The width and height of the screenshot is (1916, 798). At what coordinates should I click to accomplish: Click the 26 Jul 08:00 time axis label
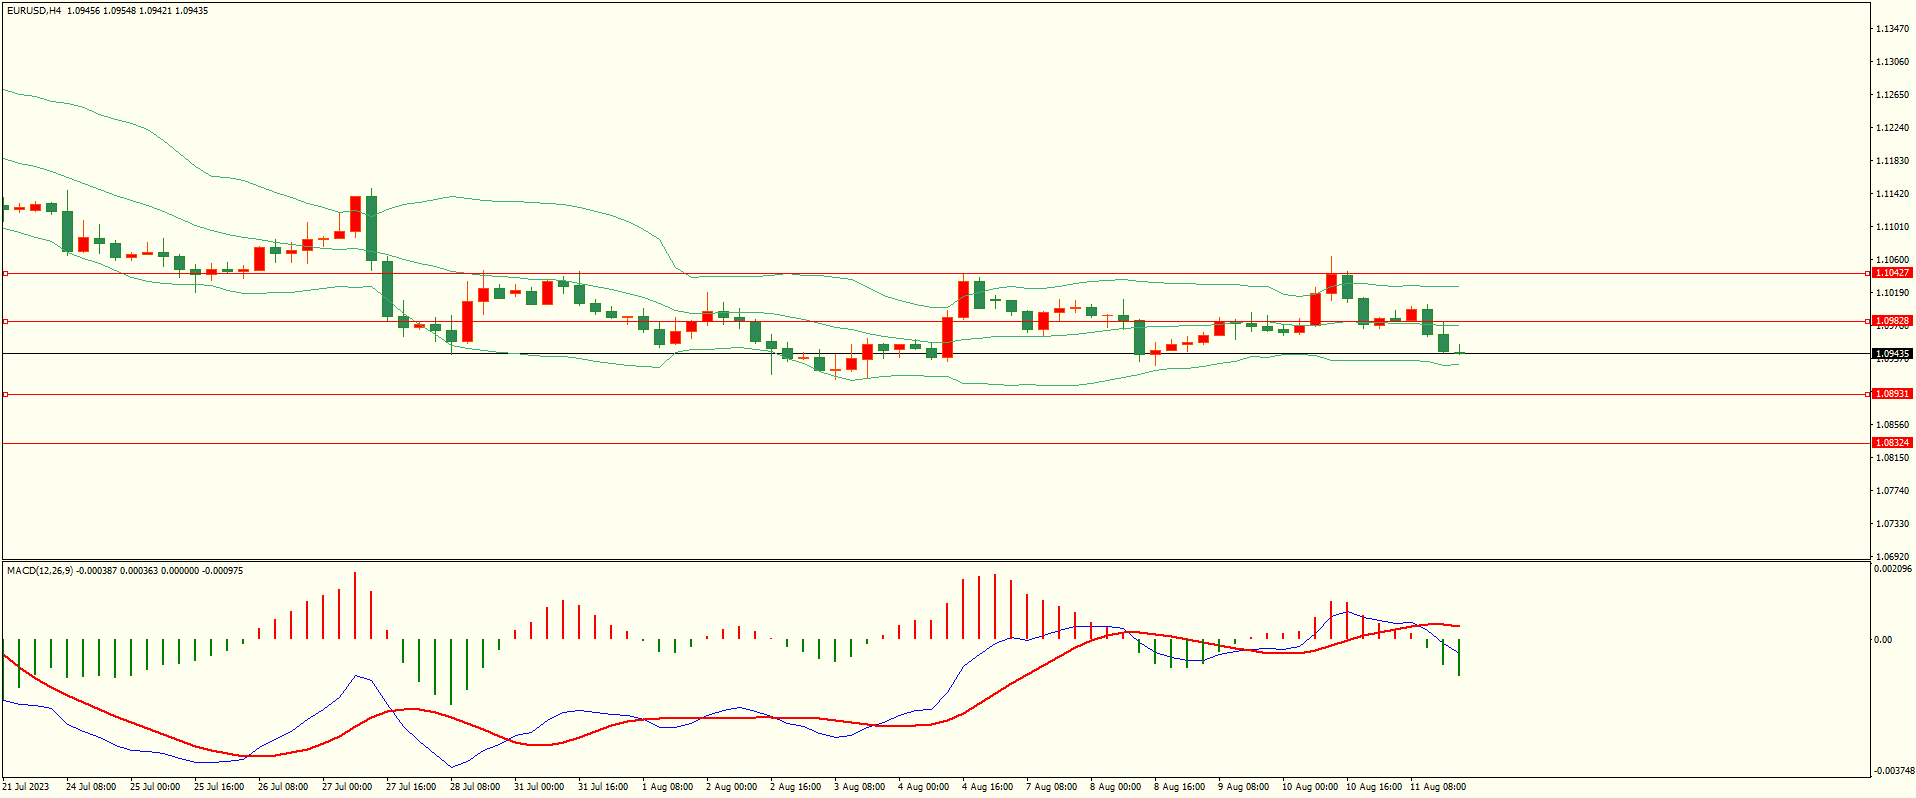(x=283, y=787)
